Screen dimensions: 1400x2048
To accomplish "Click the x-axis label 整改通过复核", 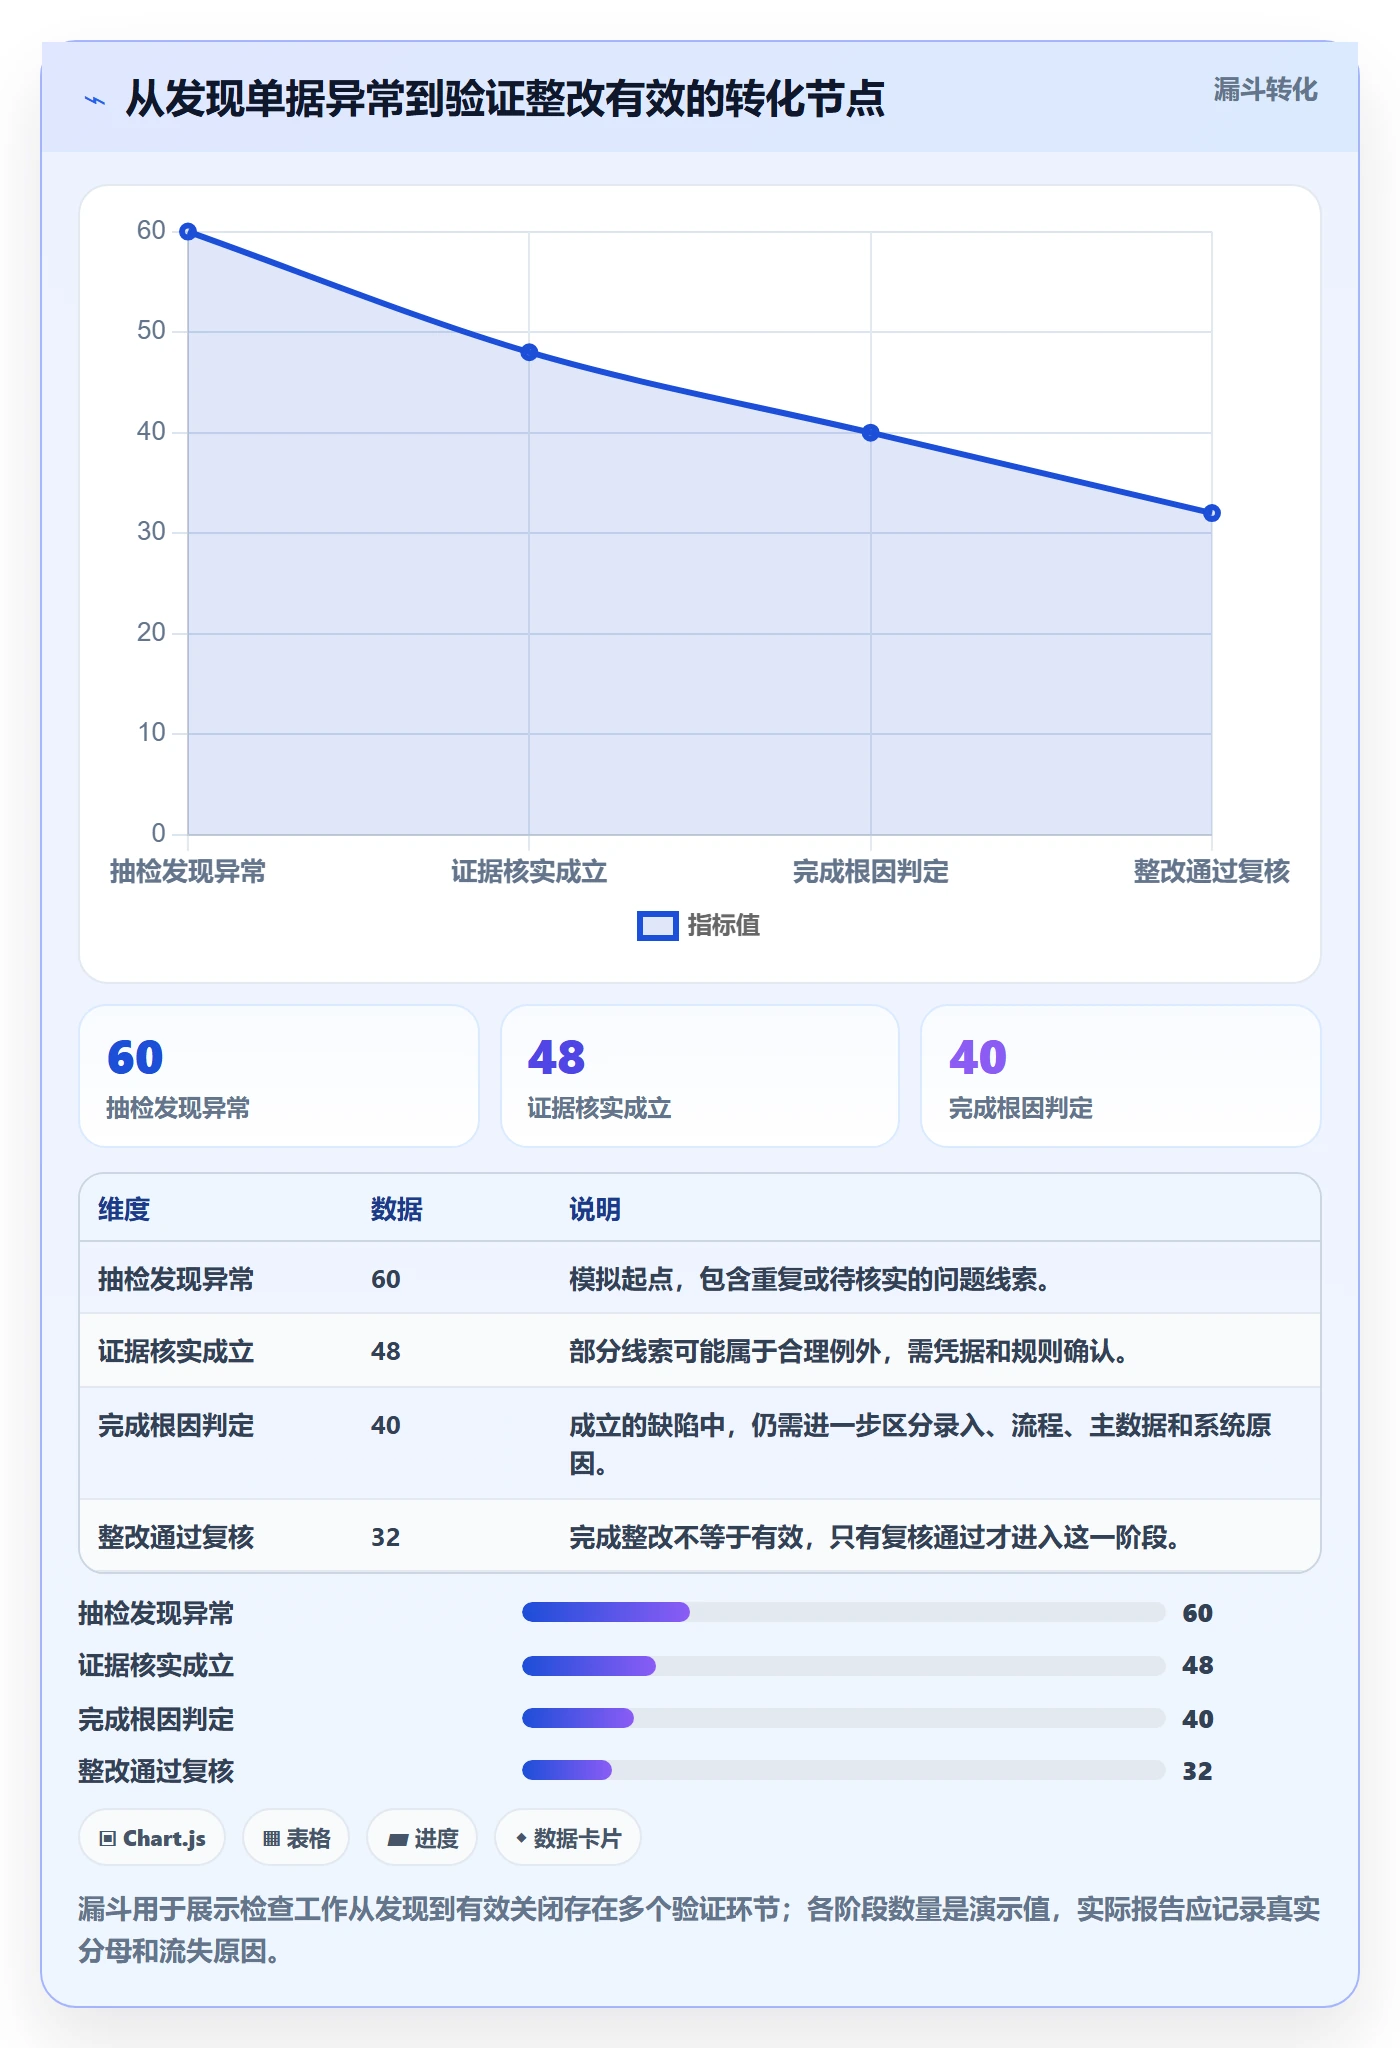I will (x=1211, y=872).
